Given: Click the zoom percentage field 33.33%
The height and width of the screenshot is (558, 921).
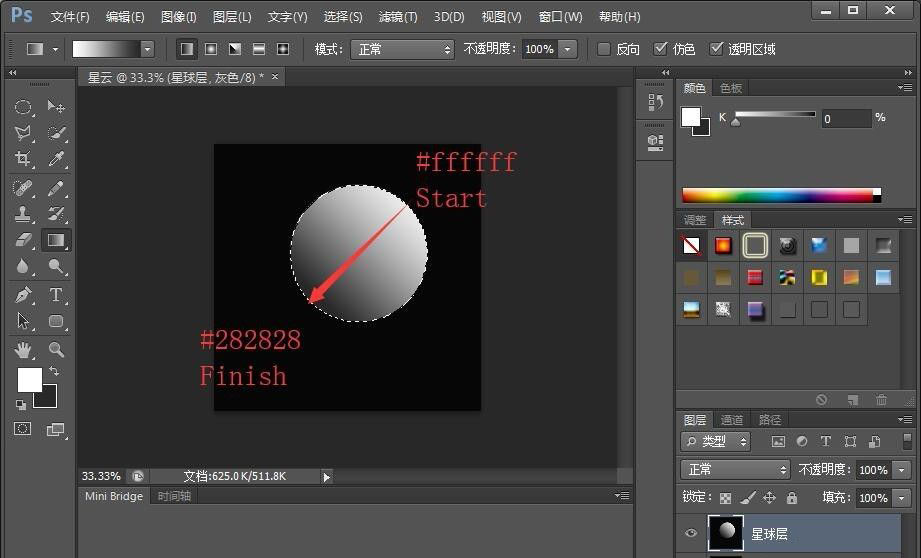Looking at the screenshot, I should 101,476.
